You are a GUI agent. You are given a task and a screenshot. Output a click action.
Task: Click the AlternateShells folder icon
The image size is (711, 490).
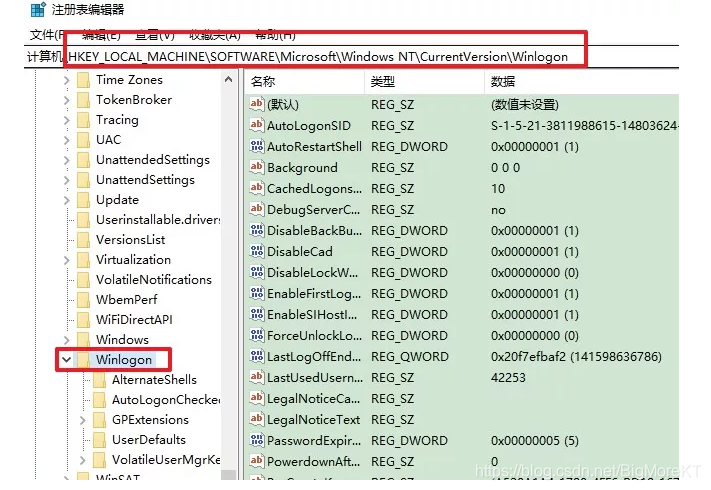(99, 380)
